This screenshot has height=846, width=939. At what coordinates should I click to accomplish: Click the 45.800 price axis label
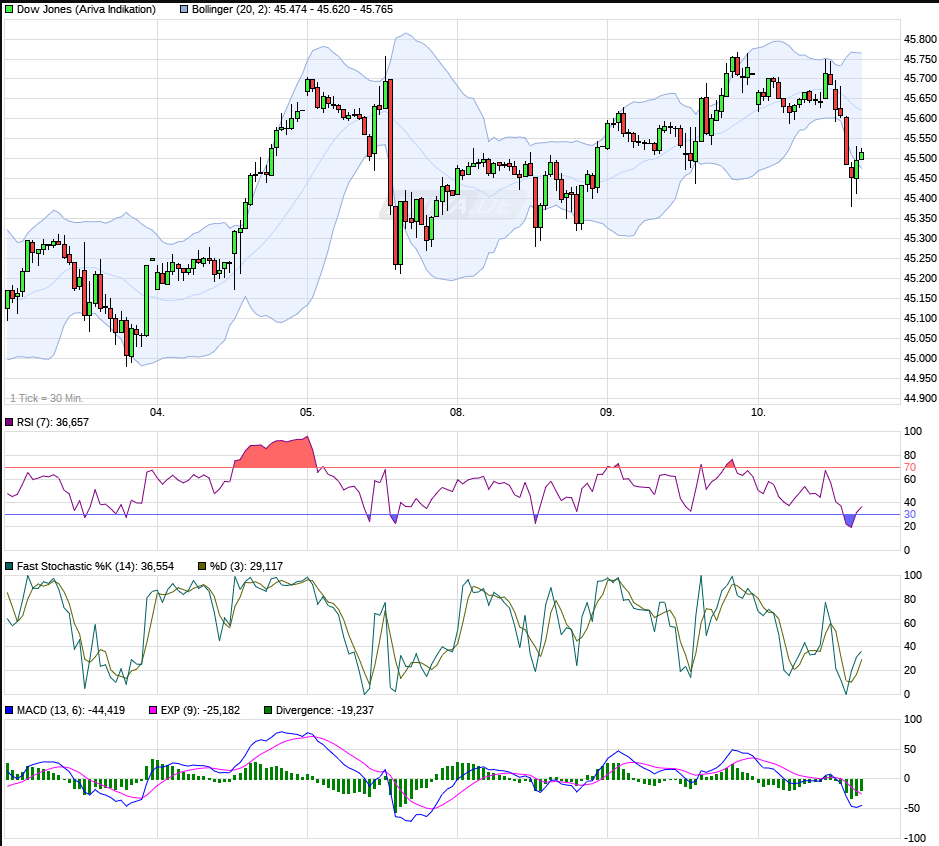pos(919,39)
